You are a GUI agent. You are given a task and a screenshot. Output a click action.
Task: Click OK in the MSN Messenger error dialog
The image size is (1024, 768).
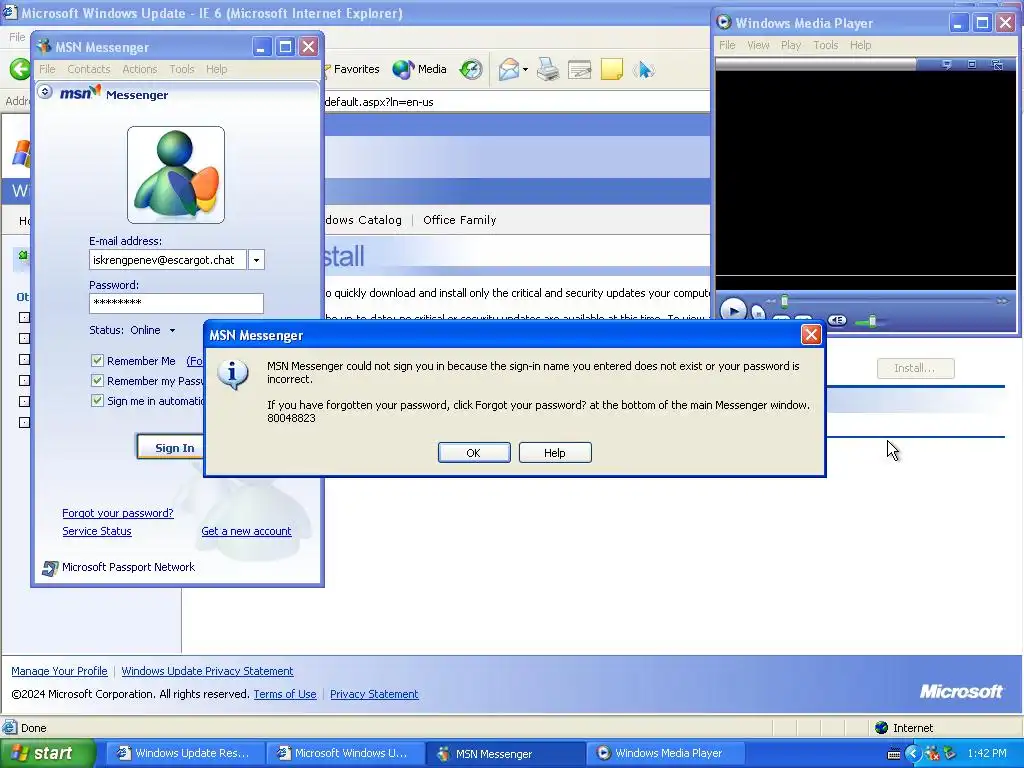coord(474,453)
